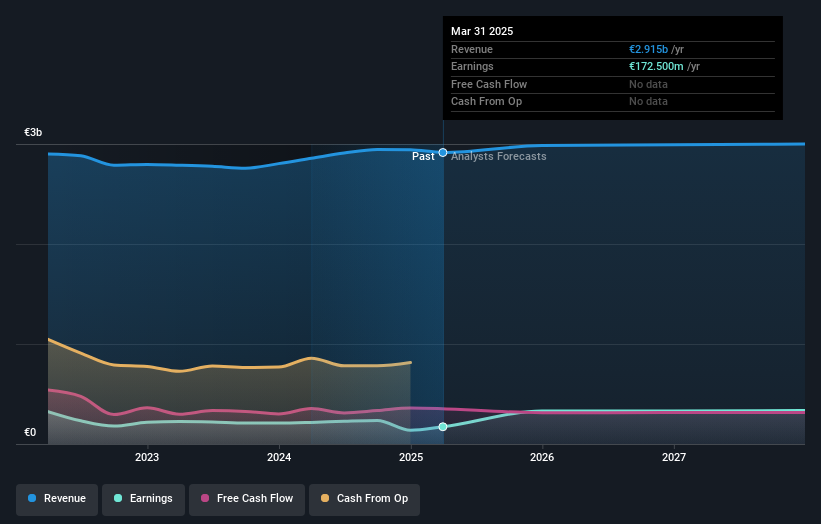Click the 2027 x-axis label
This screenshot has height=524, width=821.
click(x=674, y=458)
